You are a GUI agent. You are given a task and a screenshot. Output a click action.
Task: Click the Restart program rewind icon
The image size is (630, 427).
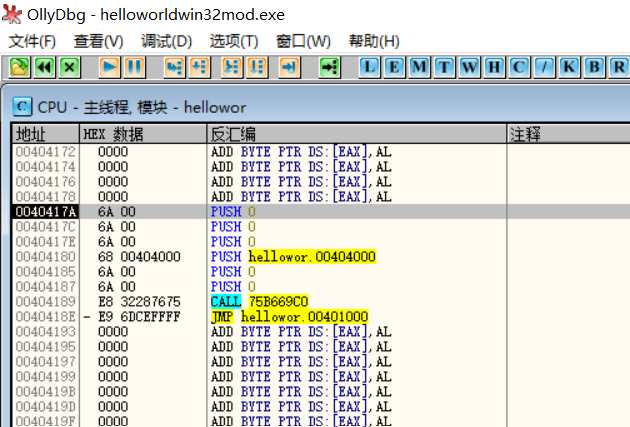(45, 67)
